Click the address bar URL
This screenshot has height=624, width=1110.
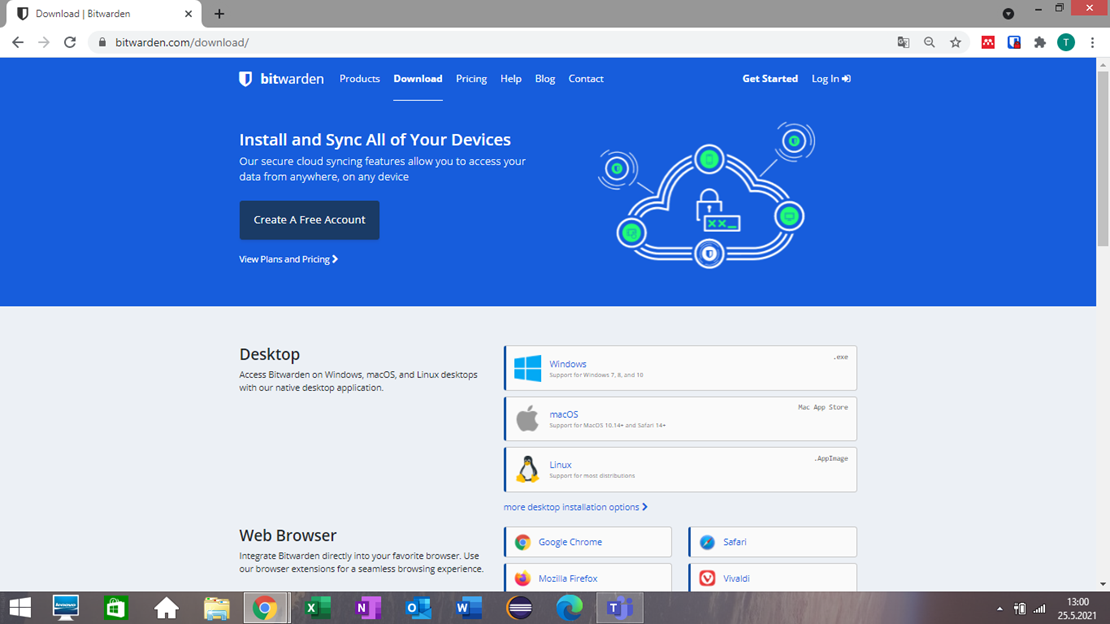pyautogui.click(x=182, y=42)
